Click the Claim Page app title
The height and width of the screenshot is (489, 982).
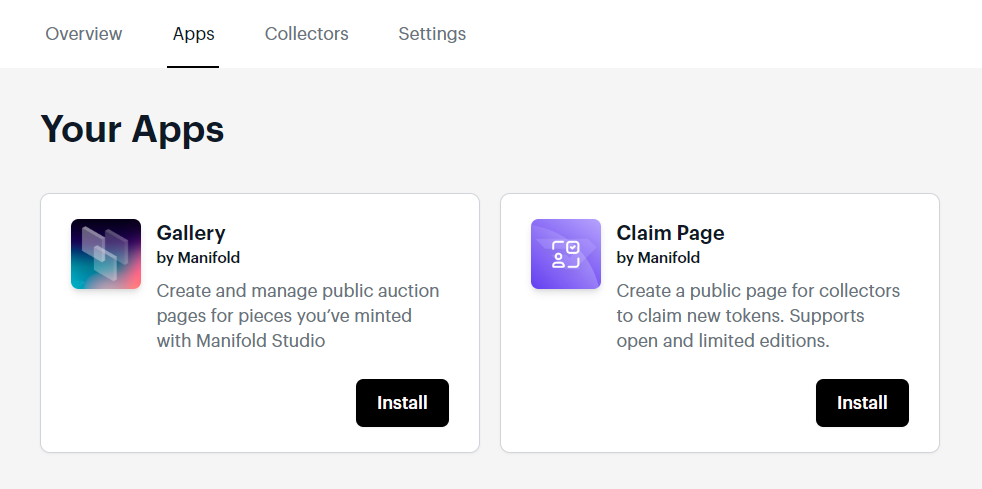tap(670, 233)
